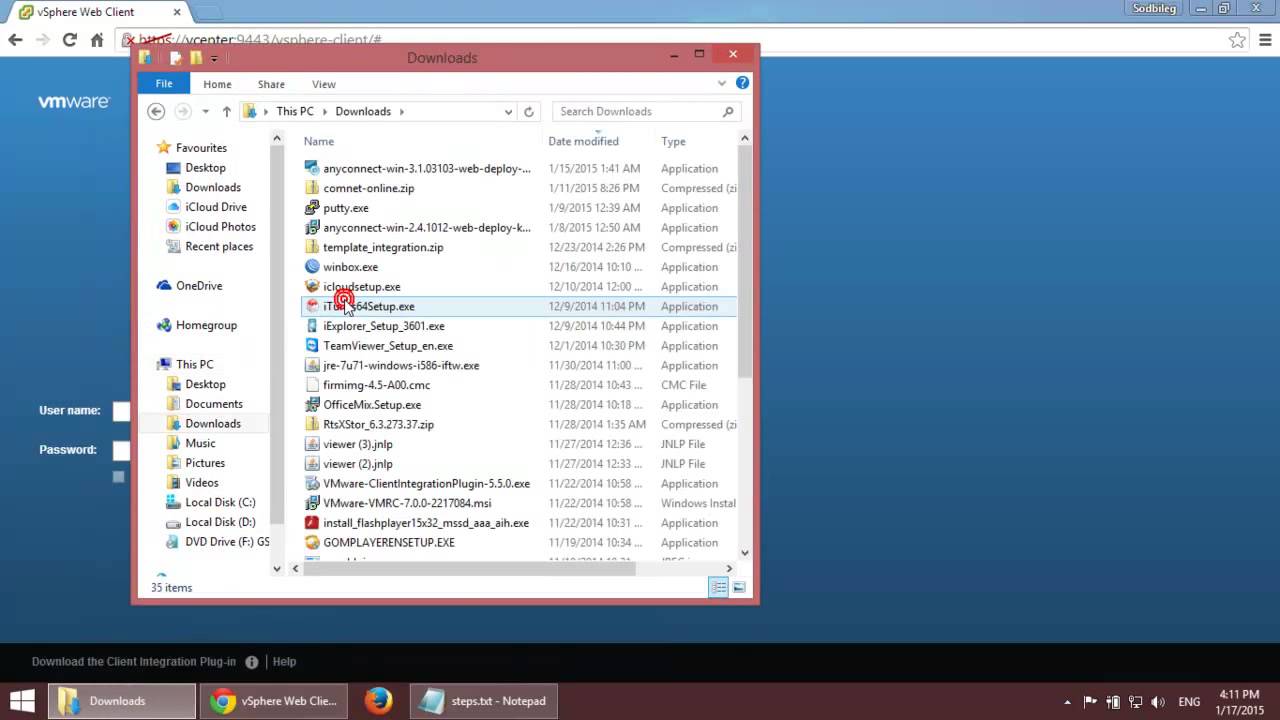The width and height of the screenshot is (1280, 720).
Task: Sort by Type column header
Action: [x=673, y=142]
